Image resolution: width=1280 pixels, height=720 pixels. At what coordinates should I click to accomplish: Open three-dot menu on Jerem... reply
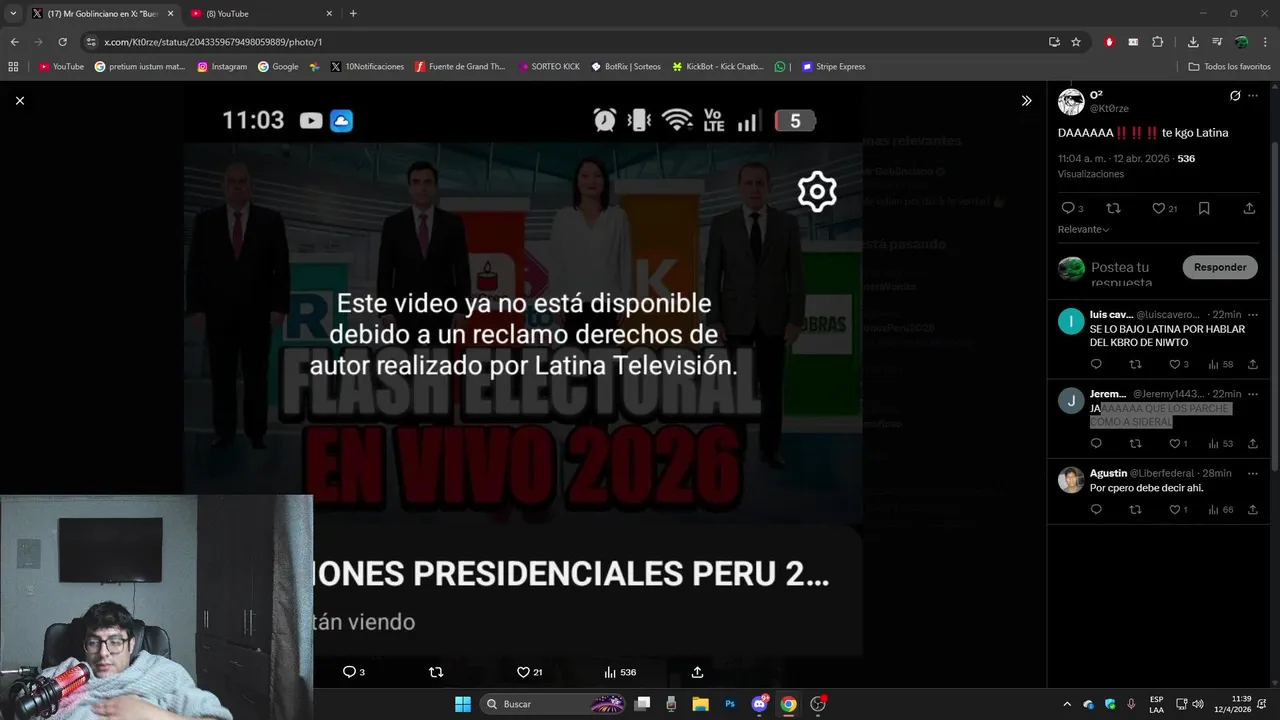pyautogui.click(x=1253, y=394)
